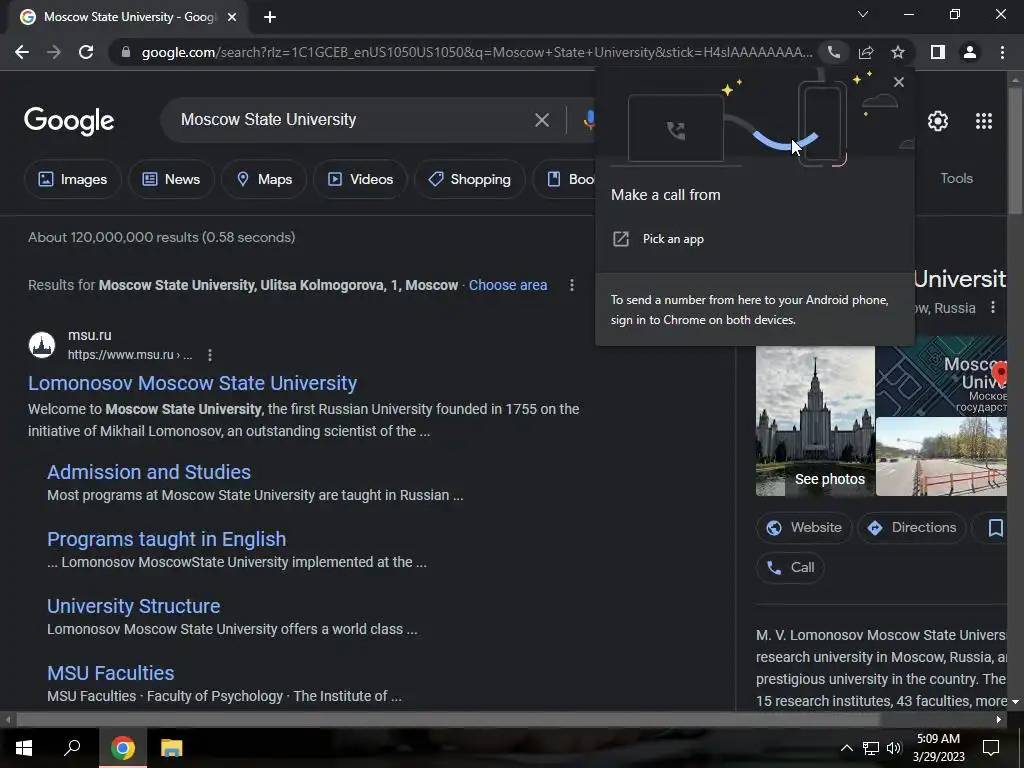Clear the search box text
The height and width of the screenshot is (768, 1024).
tap(541, 120)
